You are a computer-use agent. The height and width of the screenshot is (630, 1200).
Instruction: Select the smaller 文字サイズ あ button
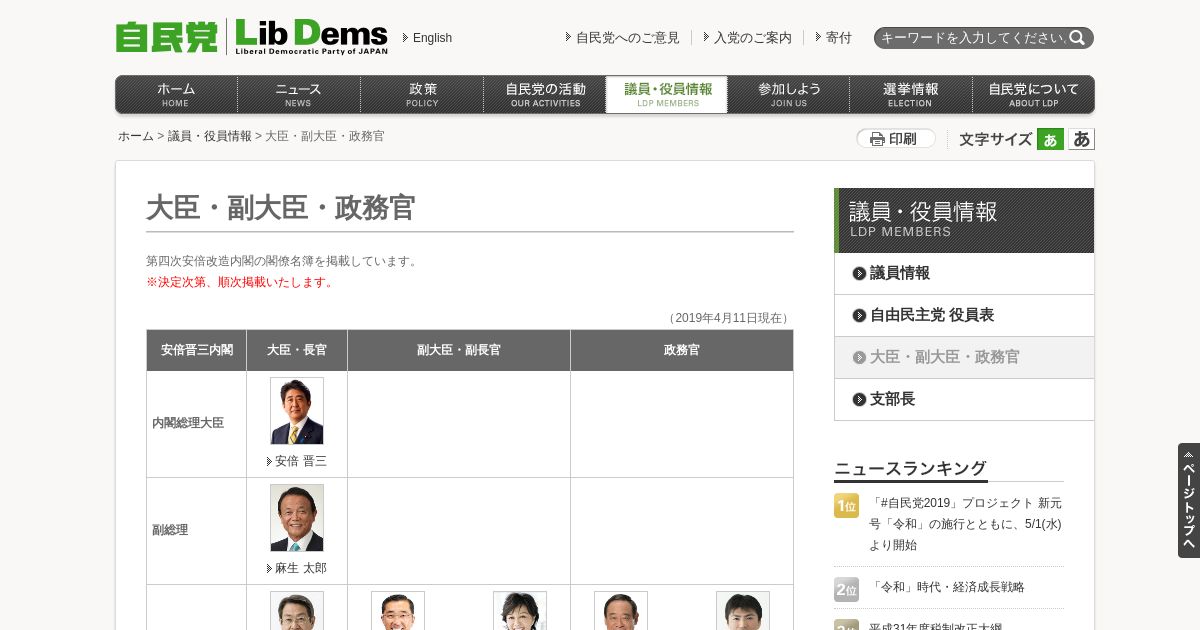[x=1050, y=139]
